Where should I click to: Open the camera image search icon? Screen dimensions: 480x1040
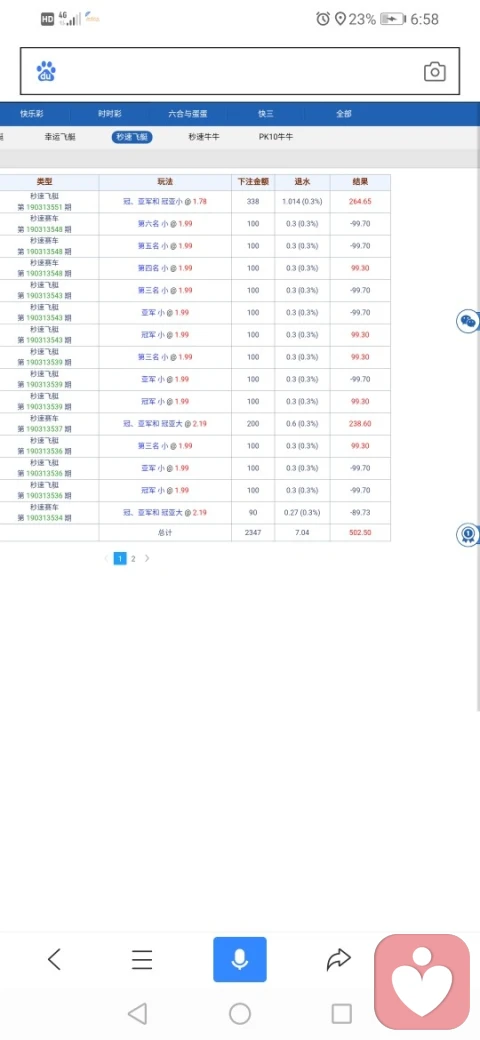coord(434,72)
